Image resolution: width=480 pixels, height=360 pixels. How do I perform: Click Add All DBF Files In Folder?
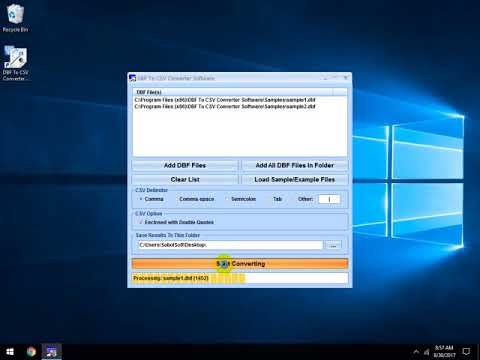click(x=295, y=165)
